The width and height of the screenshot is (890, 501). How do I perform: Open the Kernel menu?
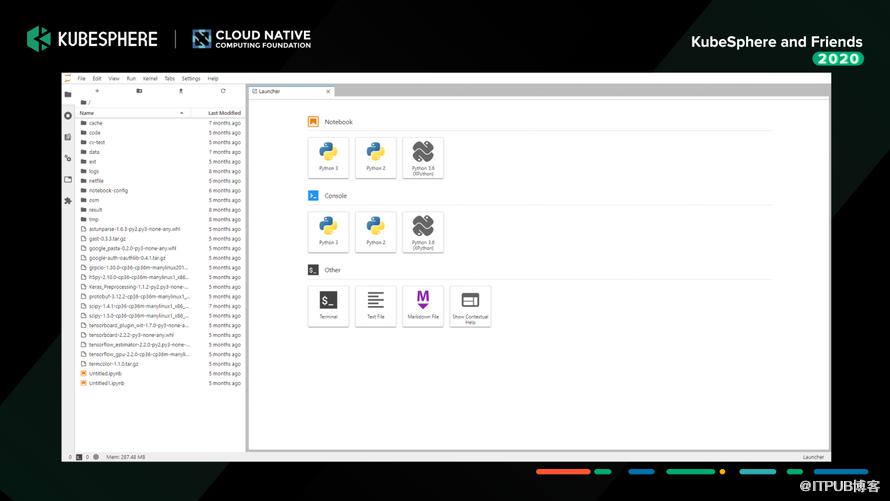[x=150, y=79]
